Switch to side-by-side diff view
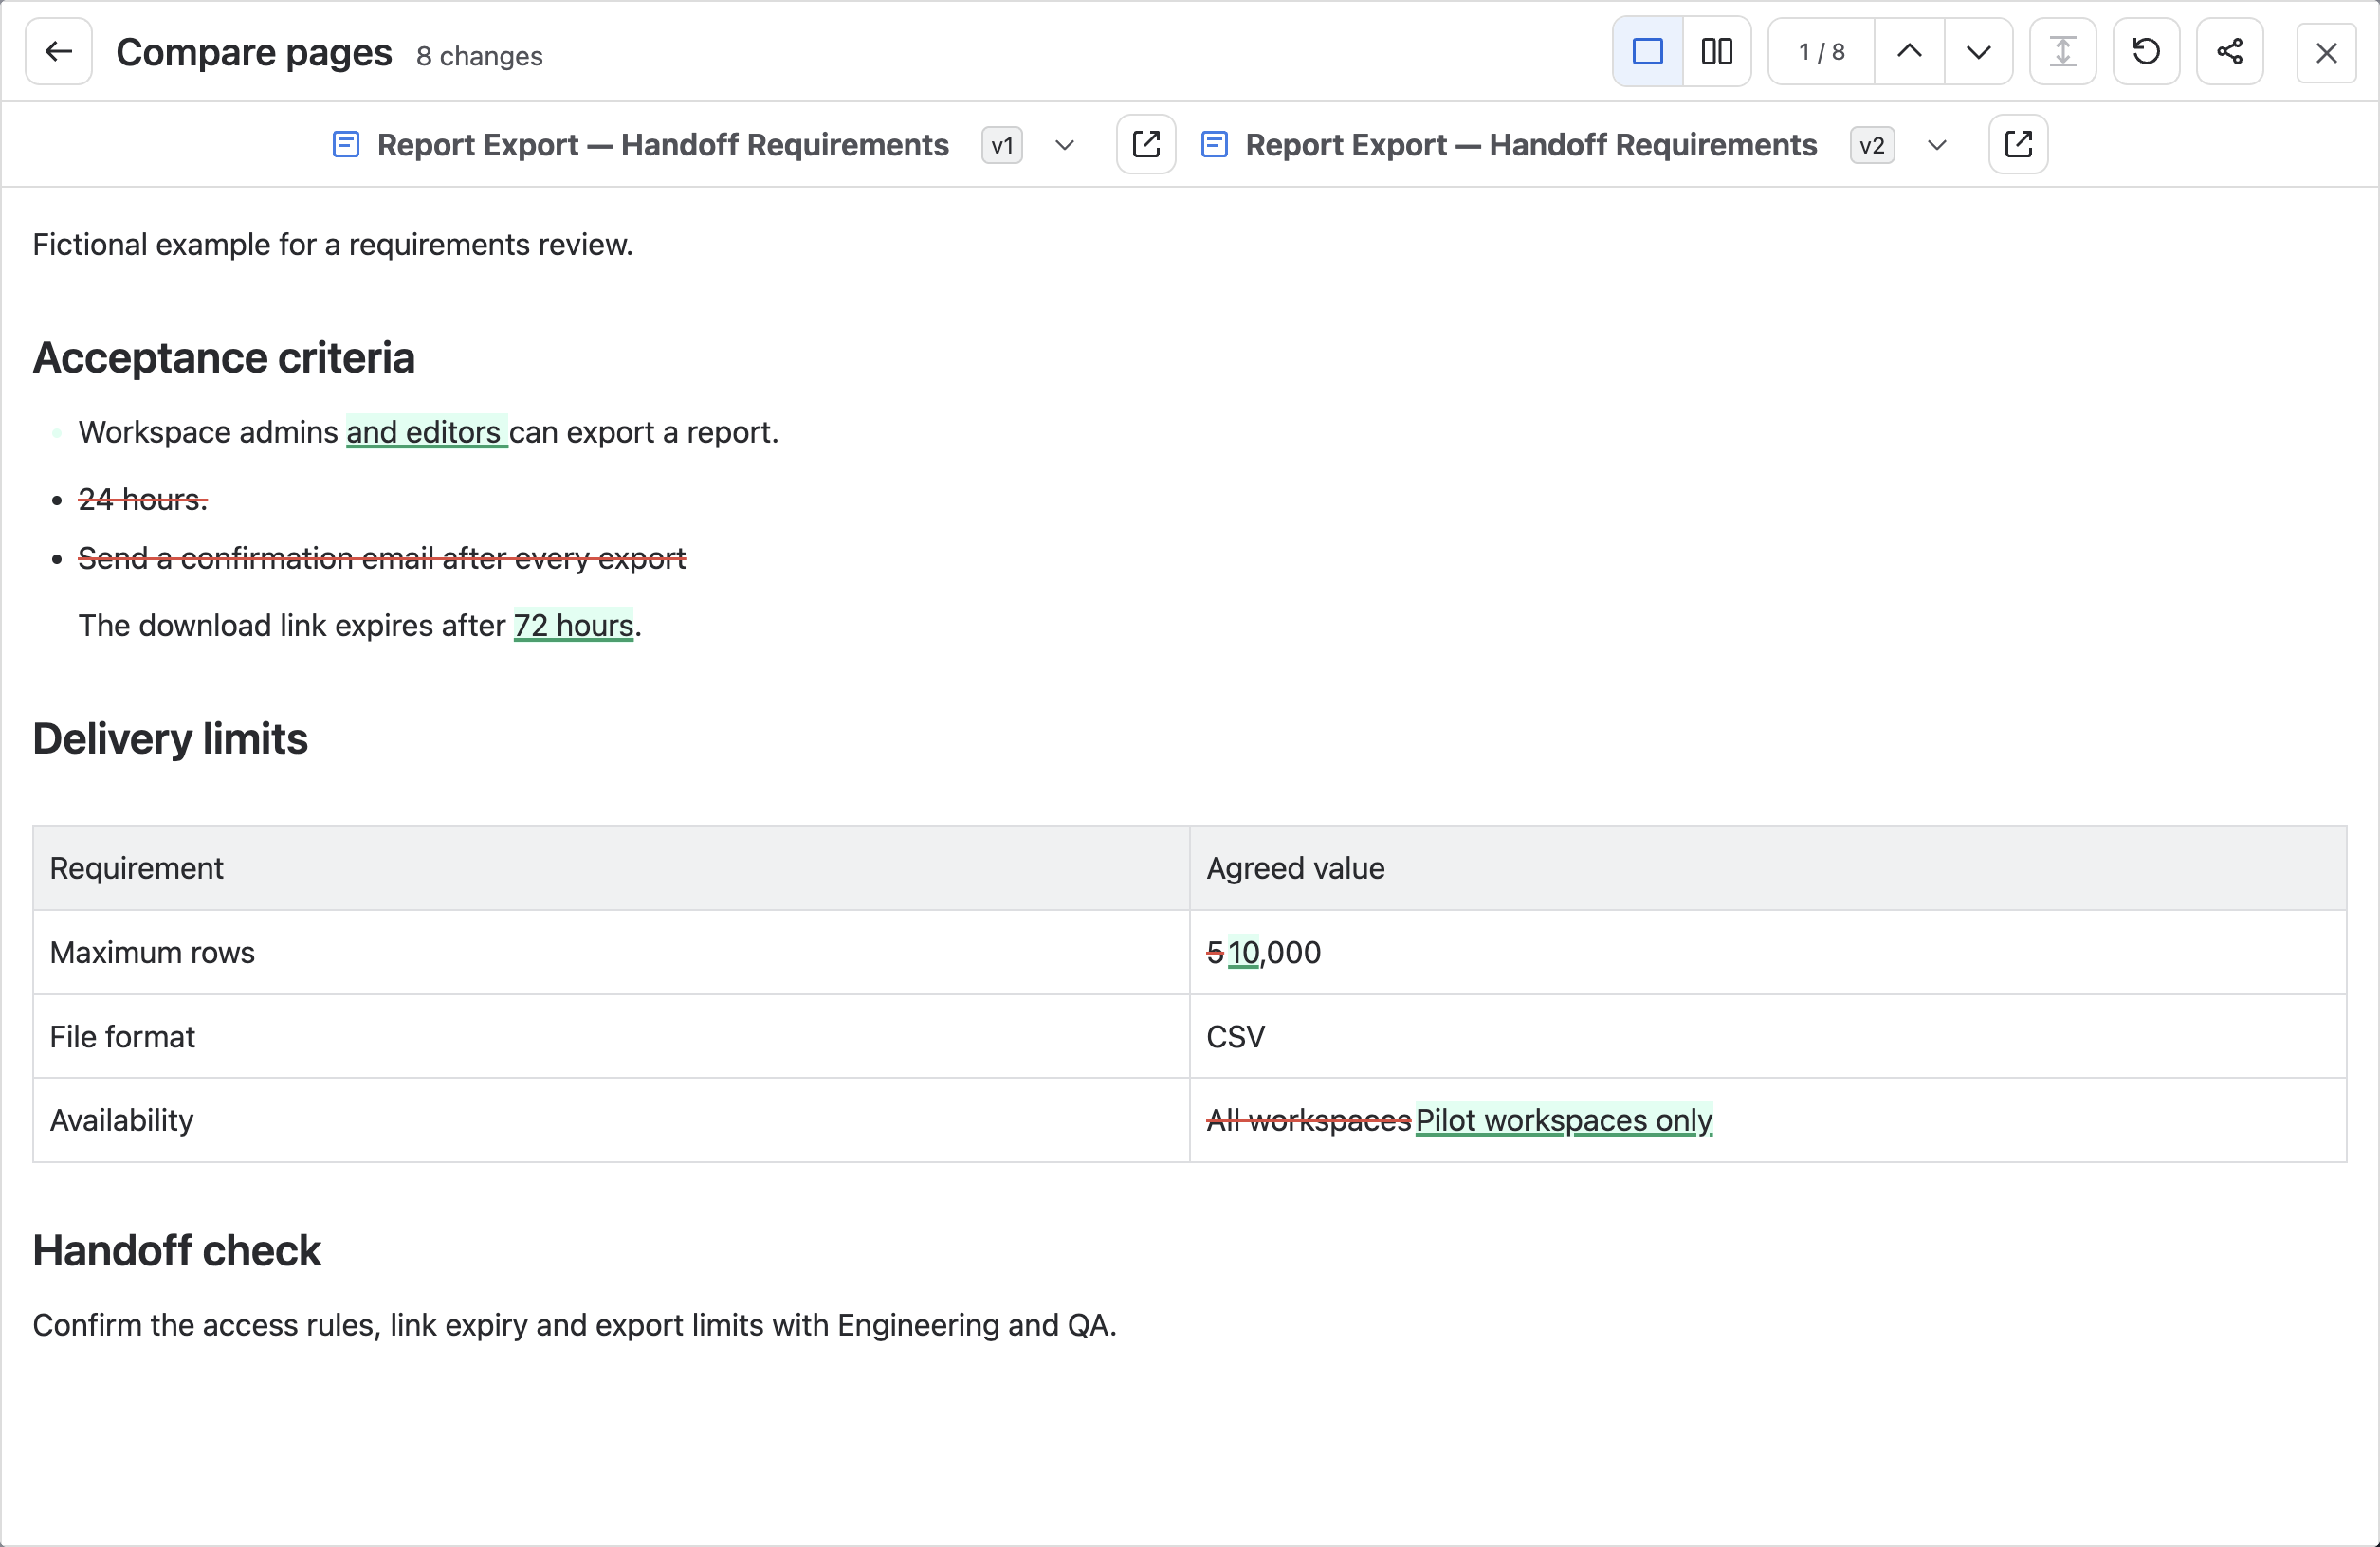The height and width of the screenshot is (1547, 2380). click(x=1717, y=52)
